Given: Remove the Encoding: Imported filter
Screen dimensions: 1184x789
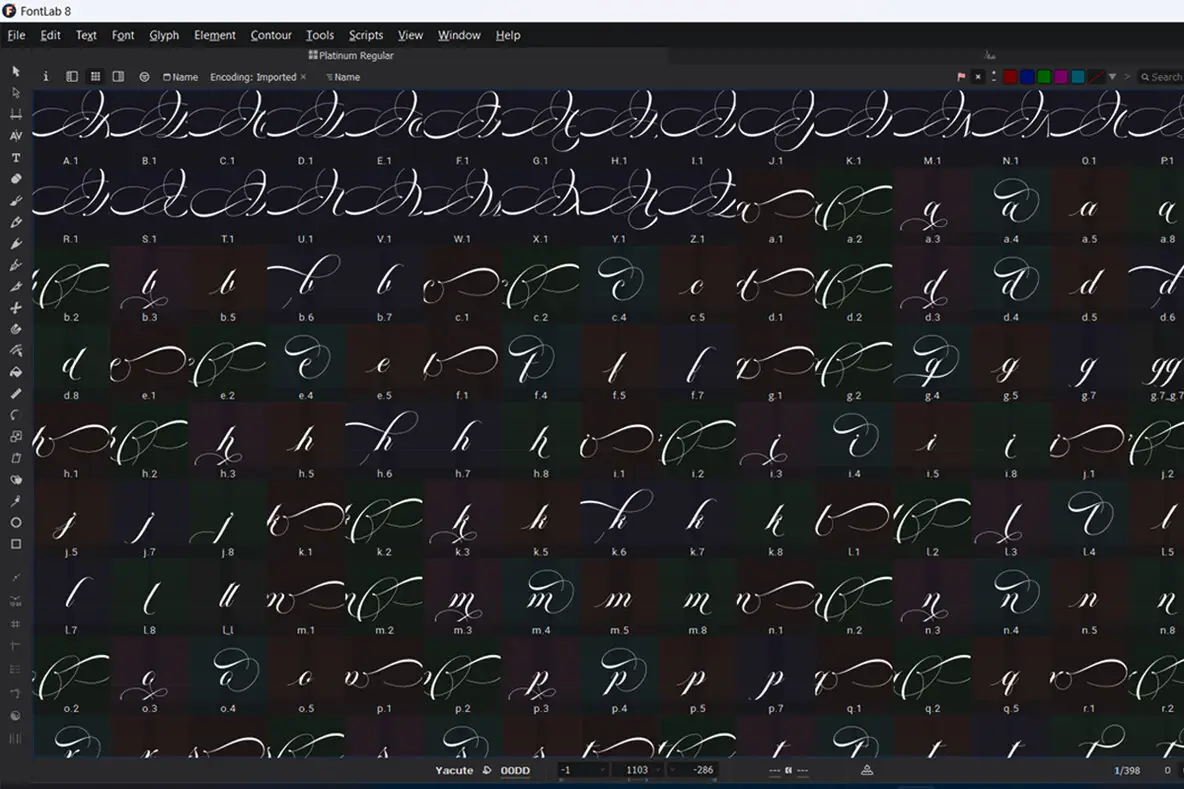Looking at the screenshot, I should (x=303, y=77).
